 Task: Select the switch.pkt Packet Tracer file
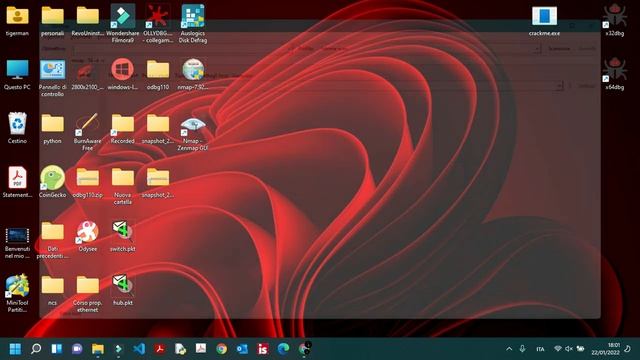pos(123,231)
